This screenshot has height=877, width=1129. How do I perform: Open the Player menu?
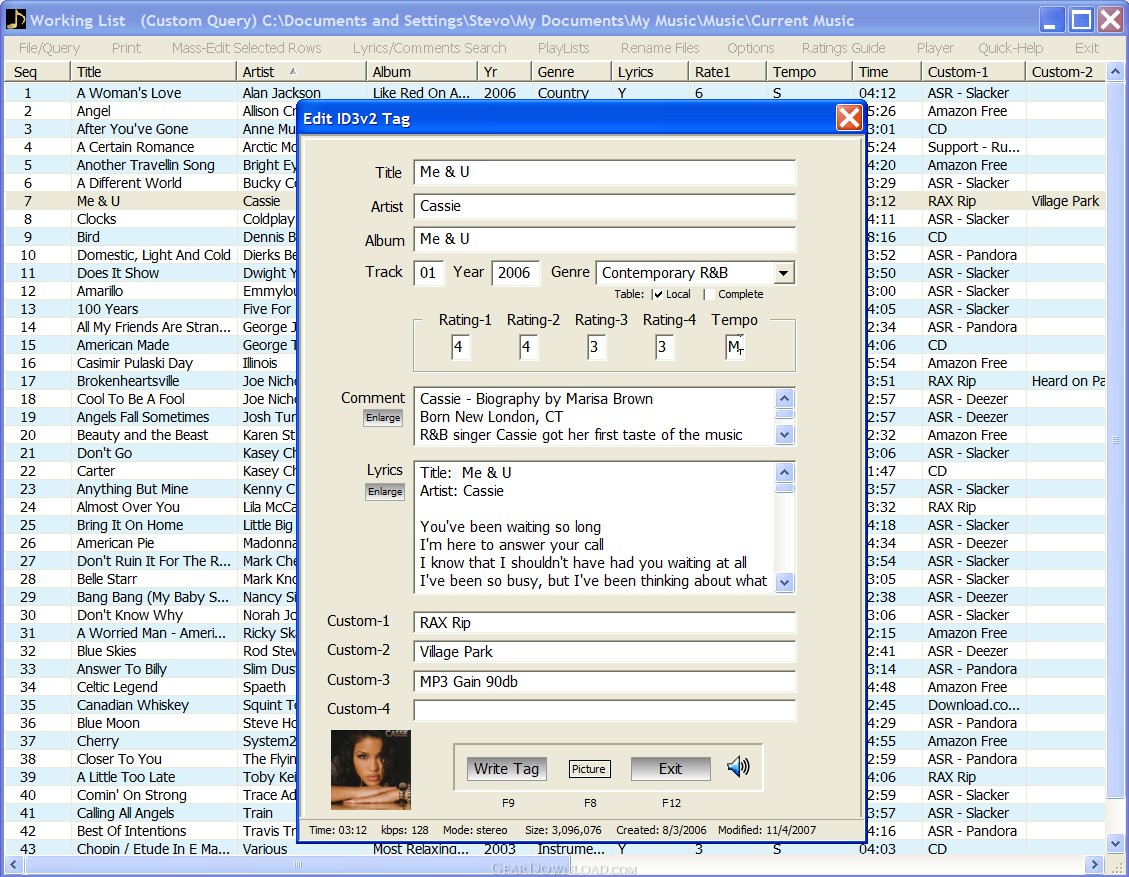point(935,48)
